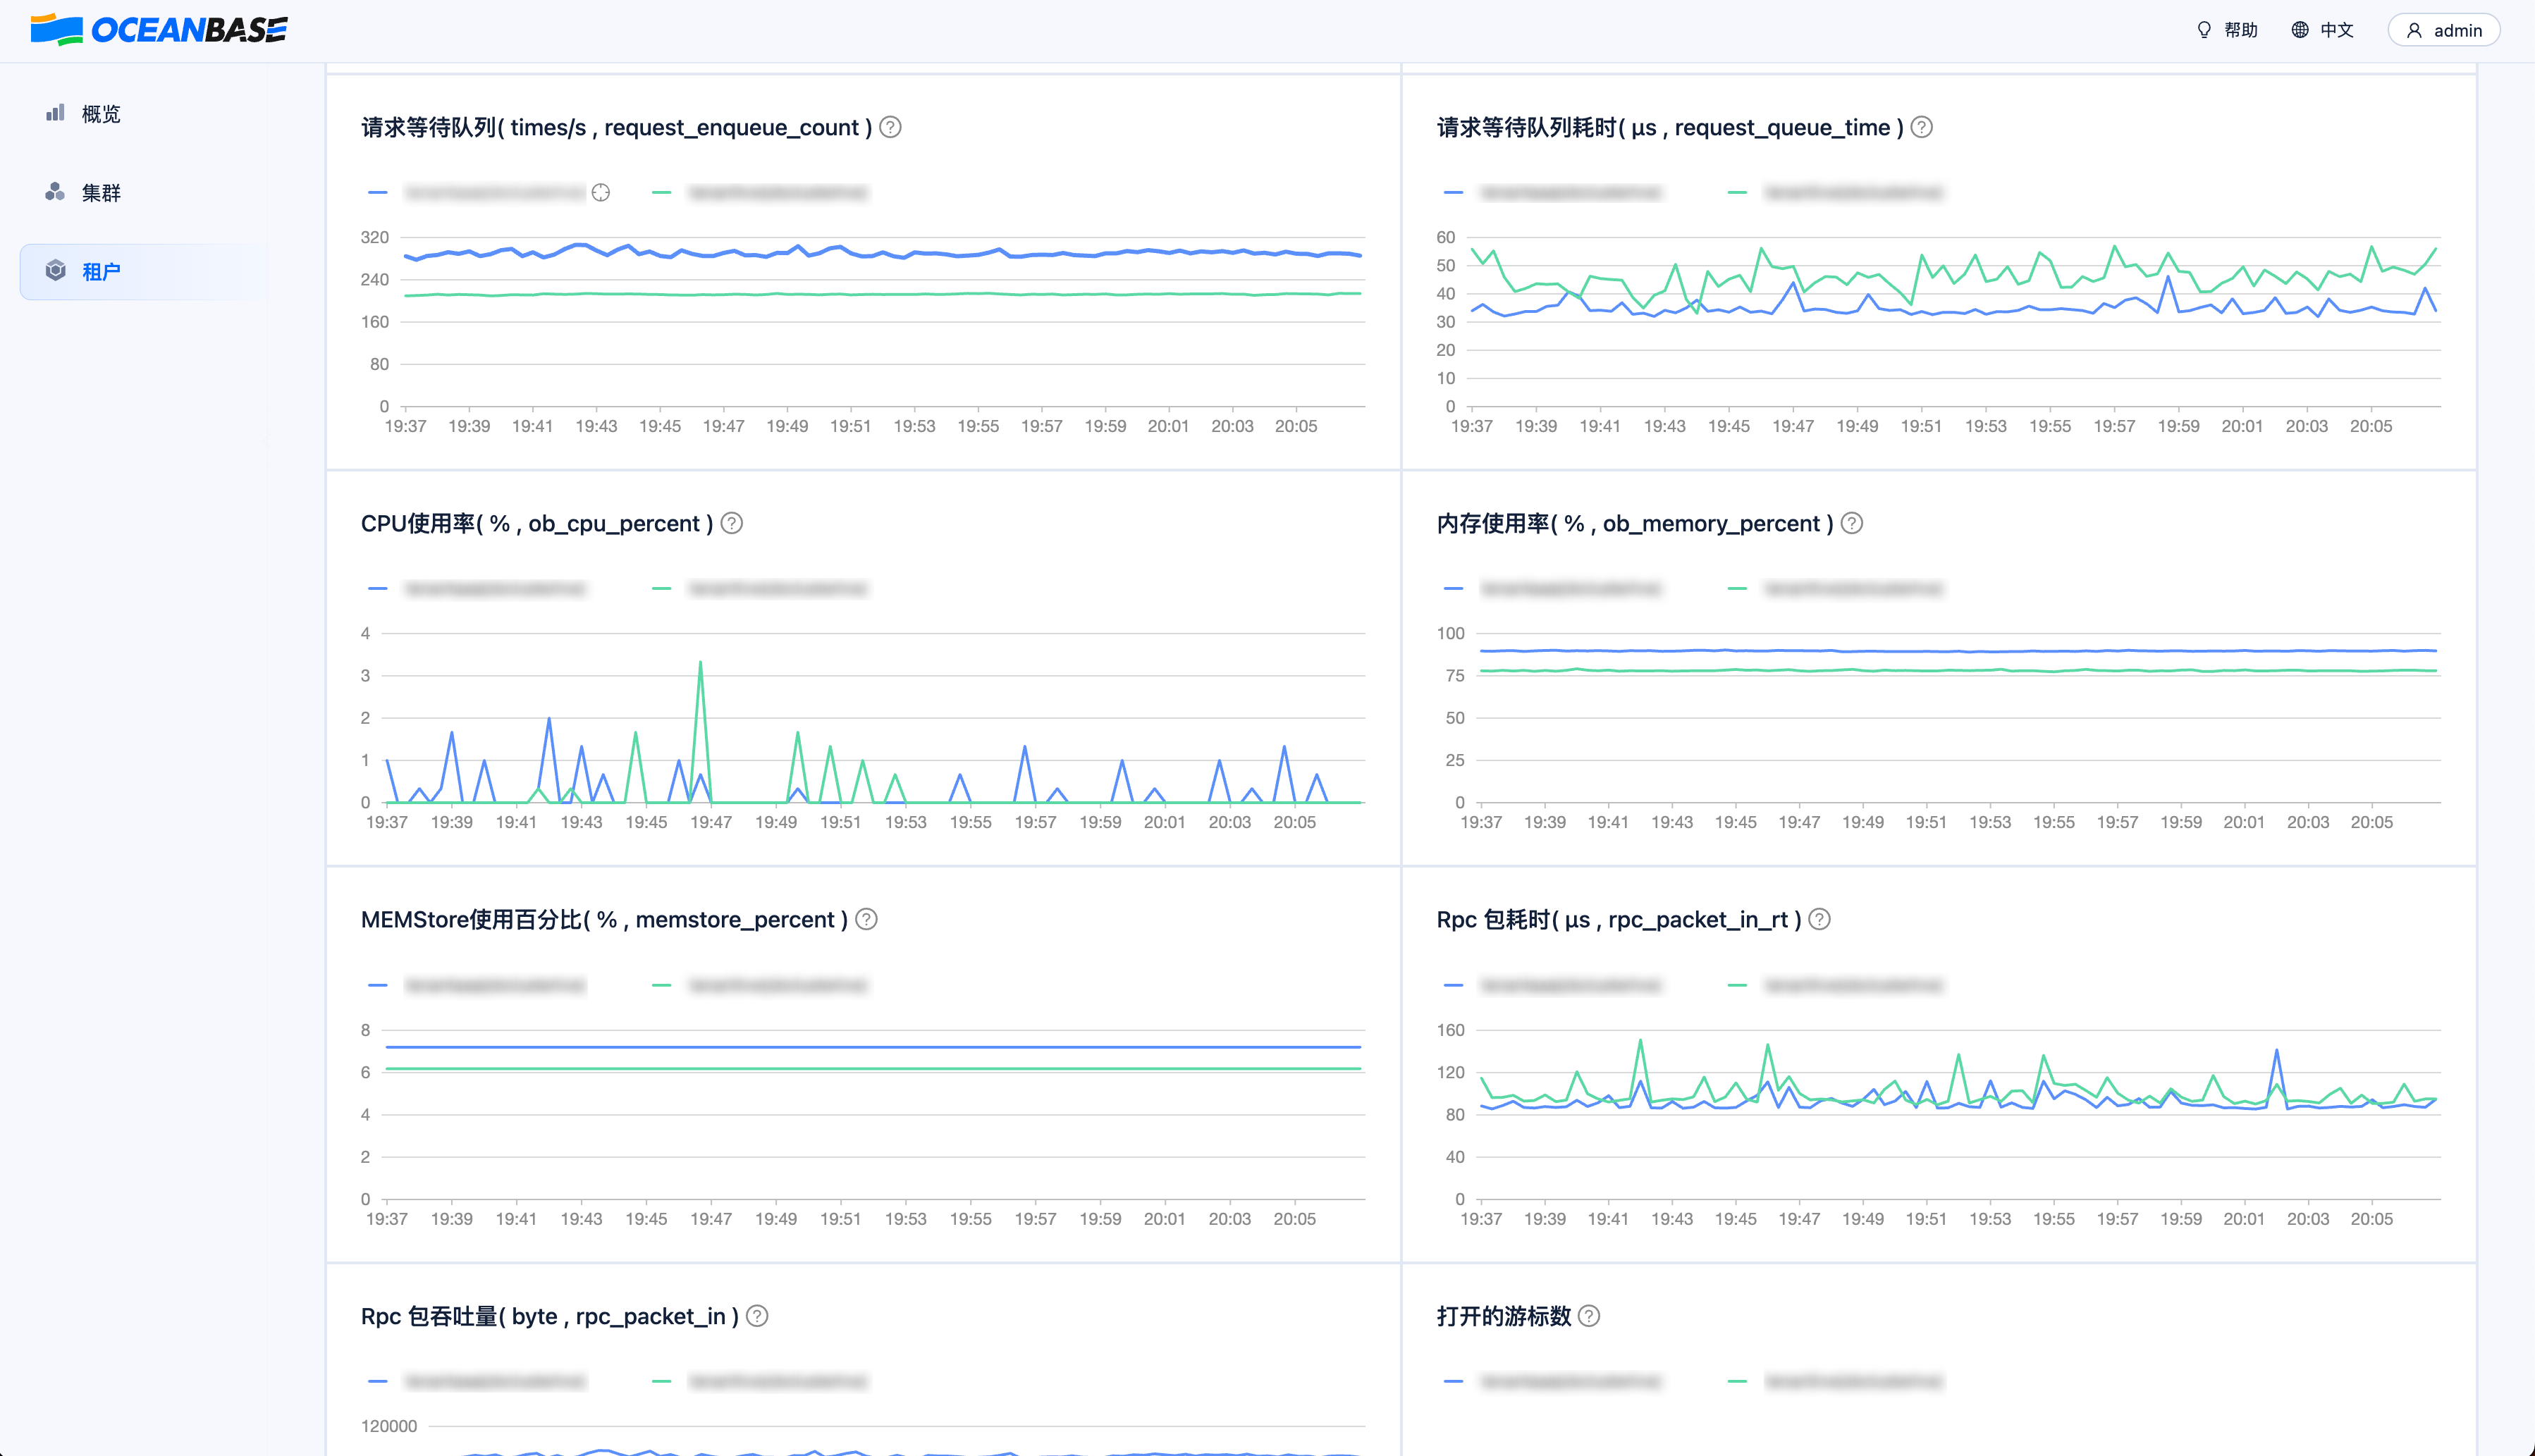Click help icon next to rpc_packet_in title

point(758,1316)
